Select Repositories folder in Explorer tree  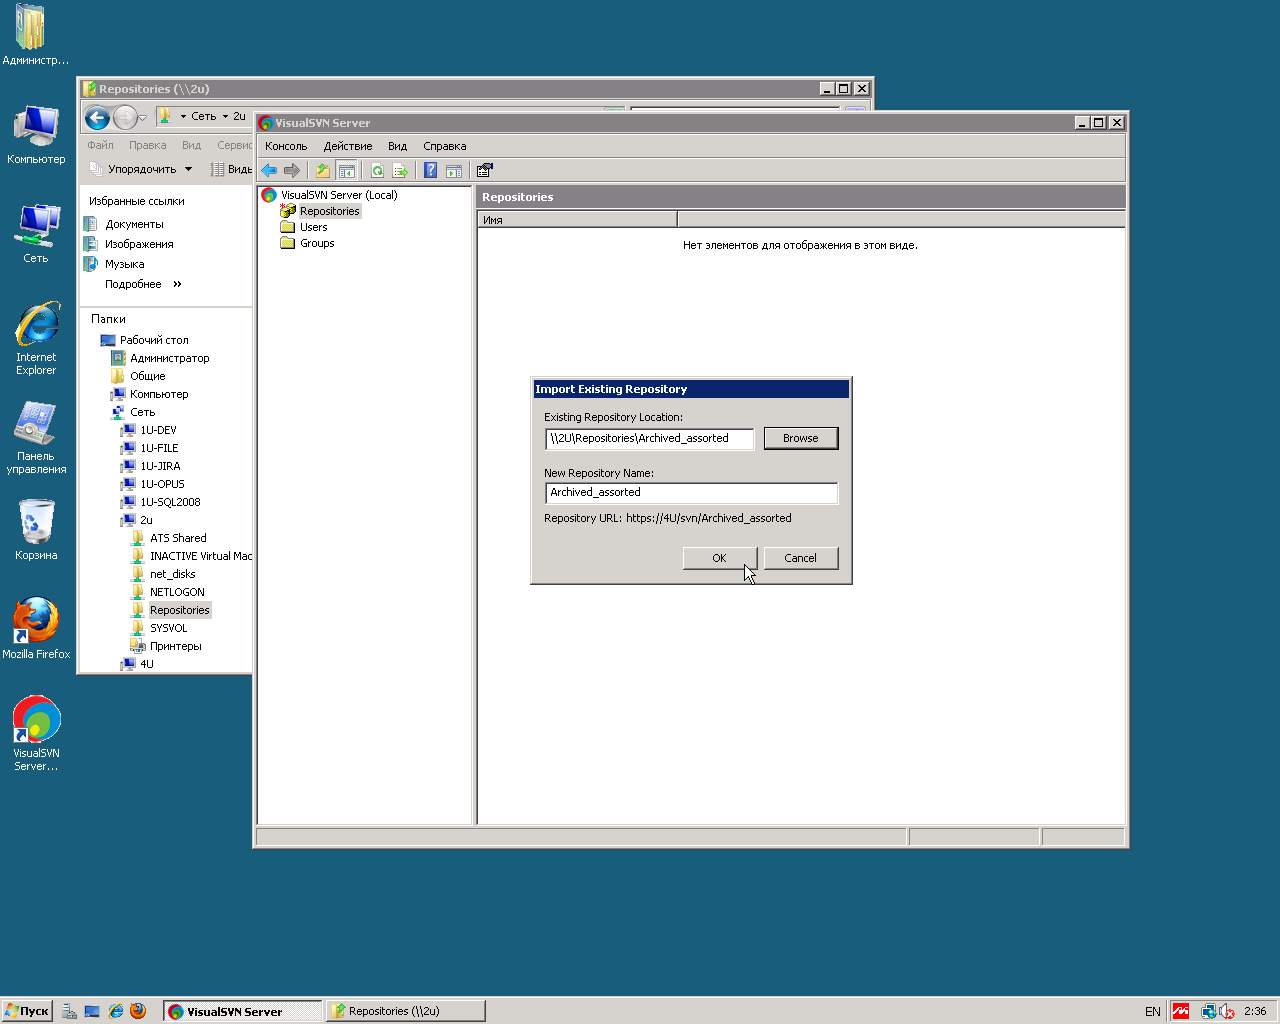(x=180, y=610)
